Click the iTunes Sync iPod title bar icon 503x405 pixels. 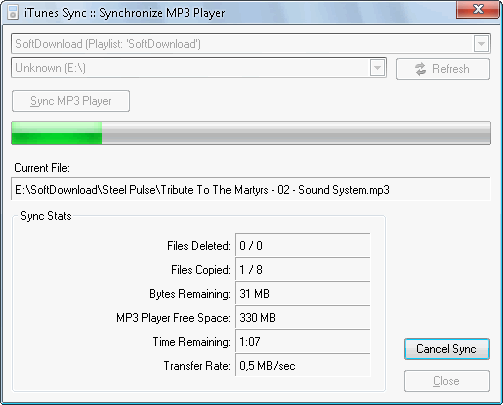tap(13, 12)
